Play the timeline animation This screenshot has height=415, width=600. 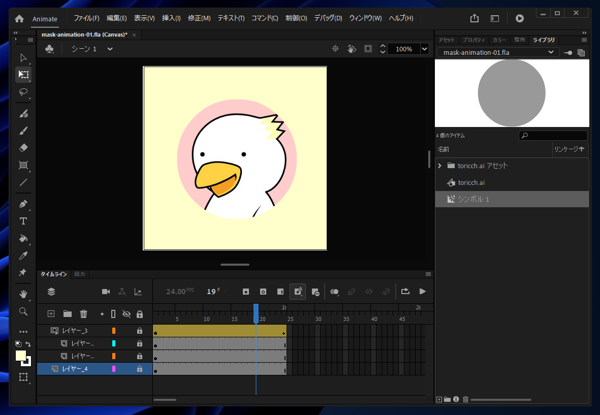423,292
